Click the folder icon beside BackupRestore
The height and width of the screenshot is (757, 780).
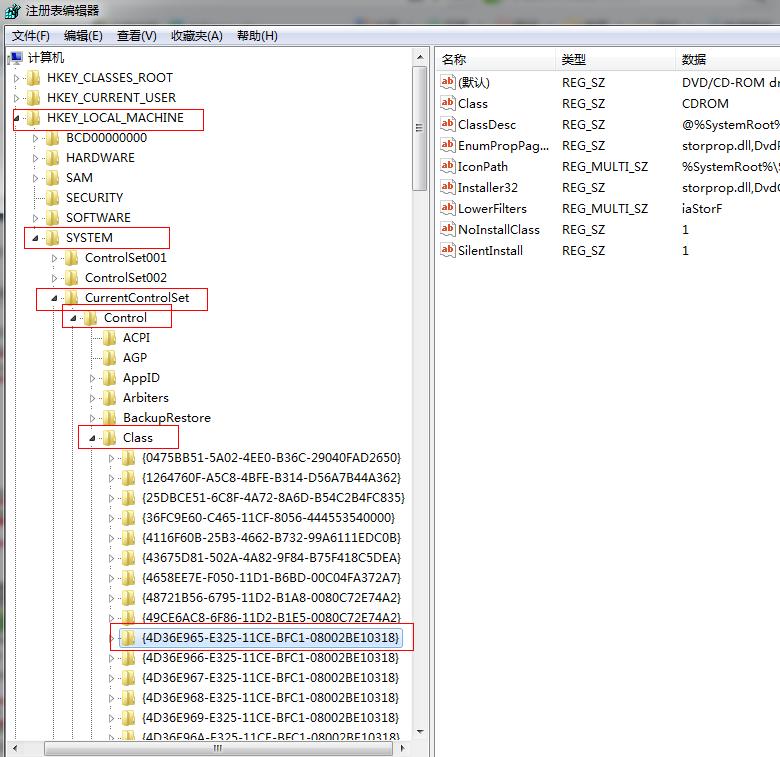[x=110, y=418]
